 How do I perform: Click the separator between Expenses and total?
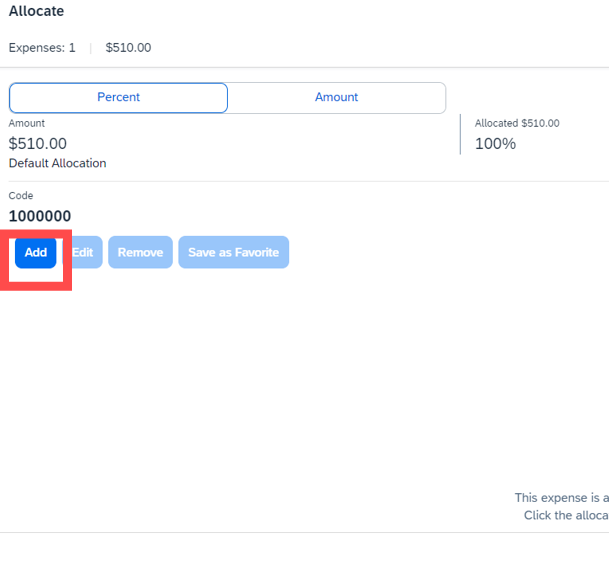[x=90, y=47]
